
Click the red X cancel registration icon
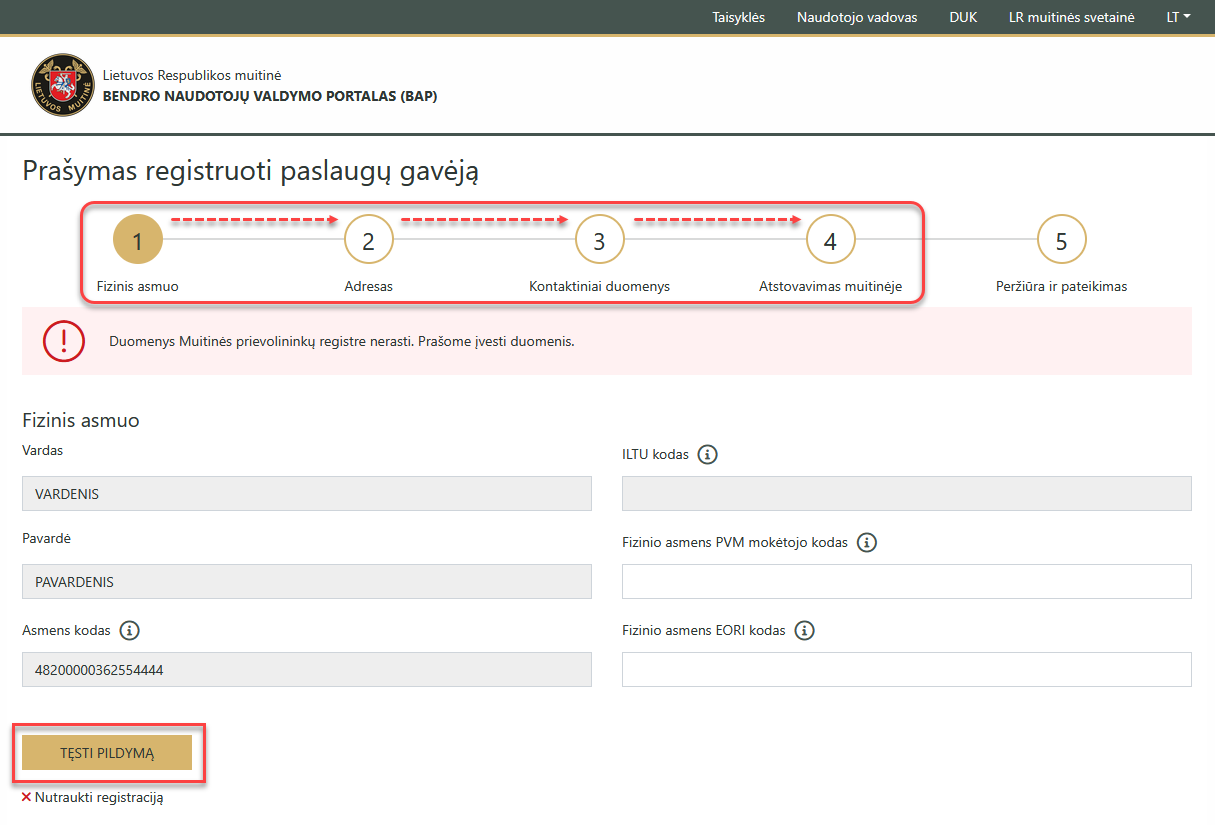[x=26, y=798]
